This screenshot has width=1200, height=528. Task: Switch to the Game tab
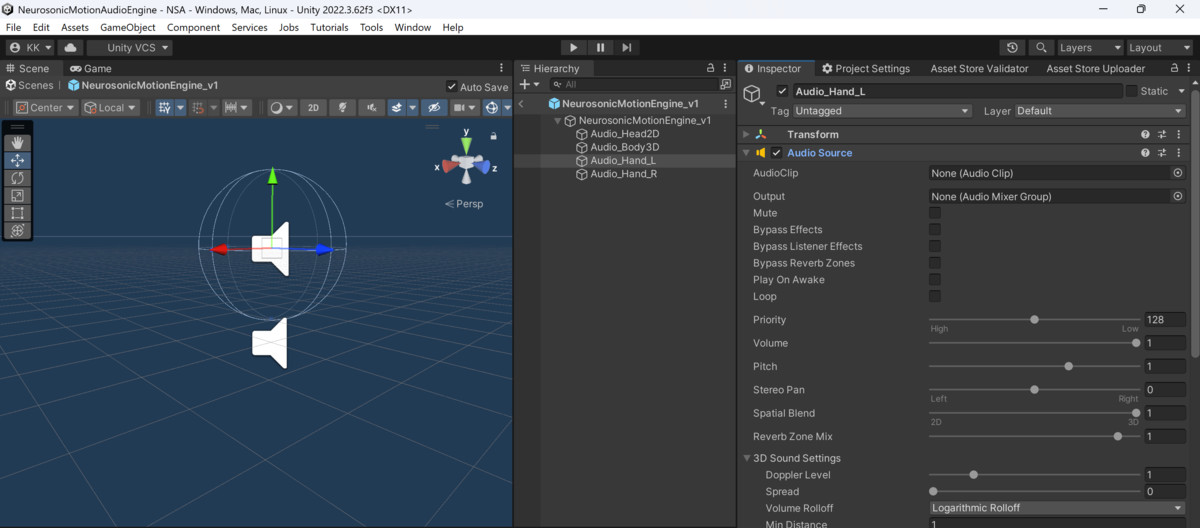click(x=89, y=68)
